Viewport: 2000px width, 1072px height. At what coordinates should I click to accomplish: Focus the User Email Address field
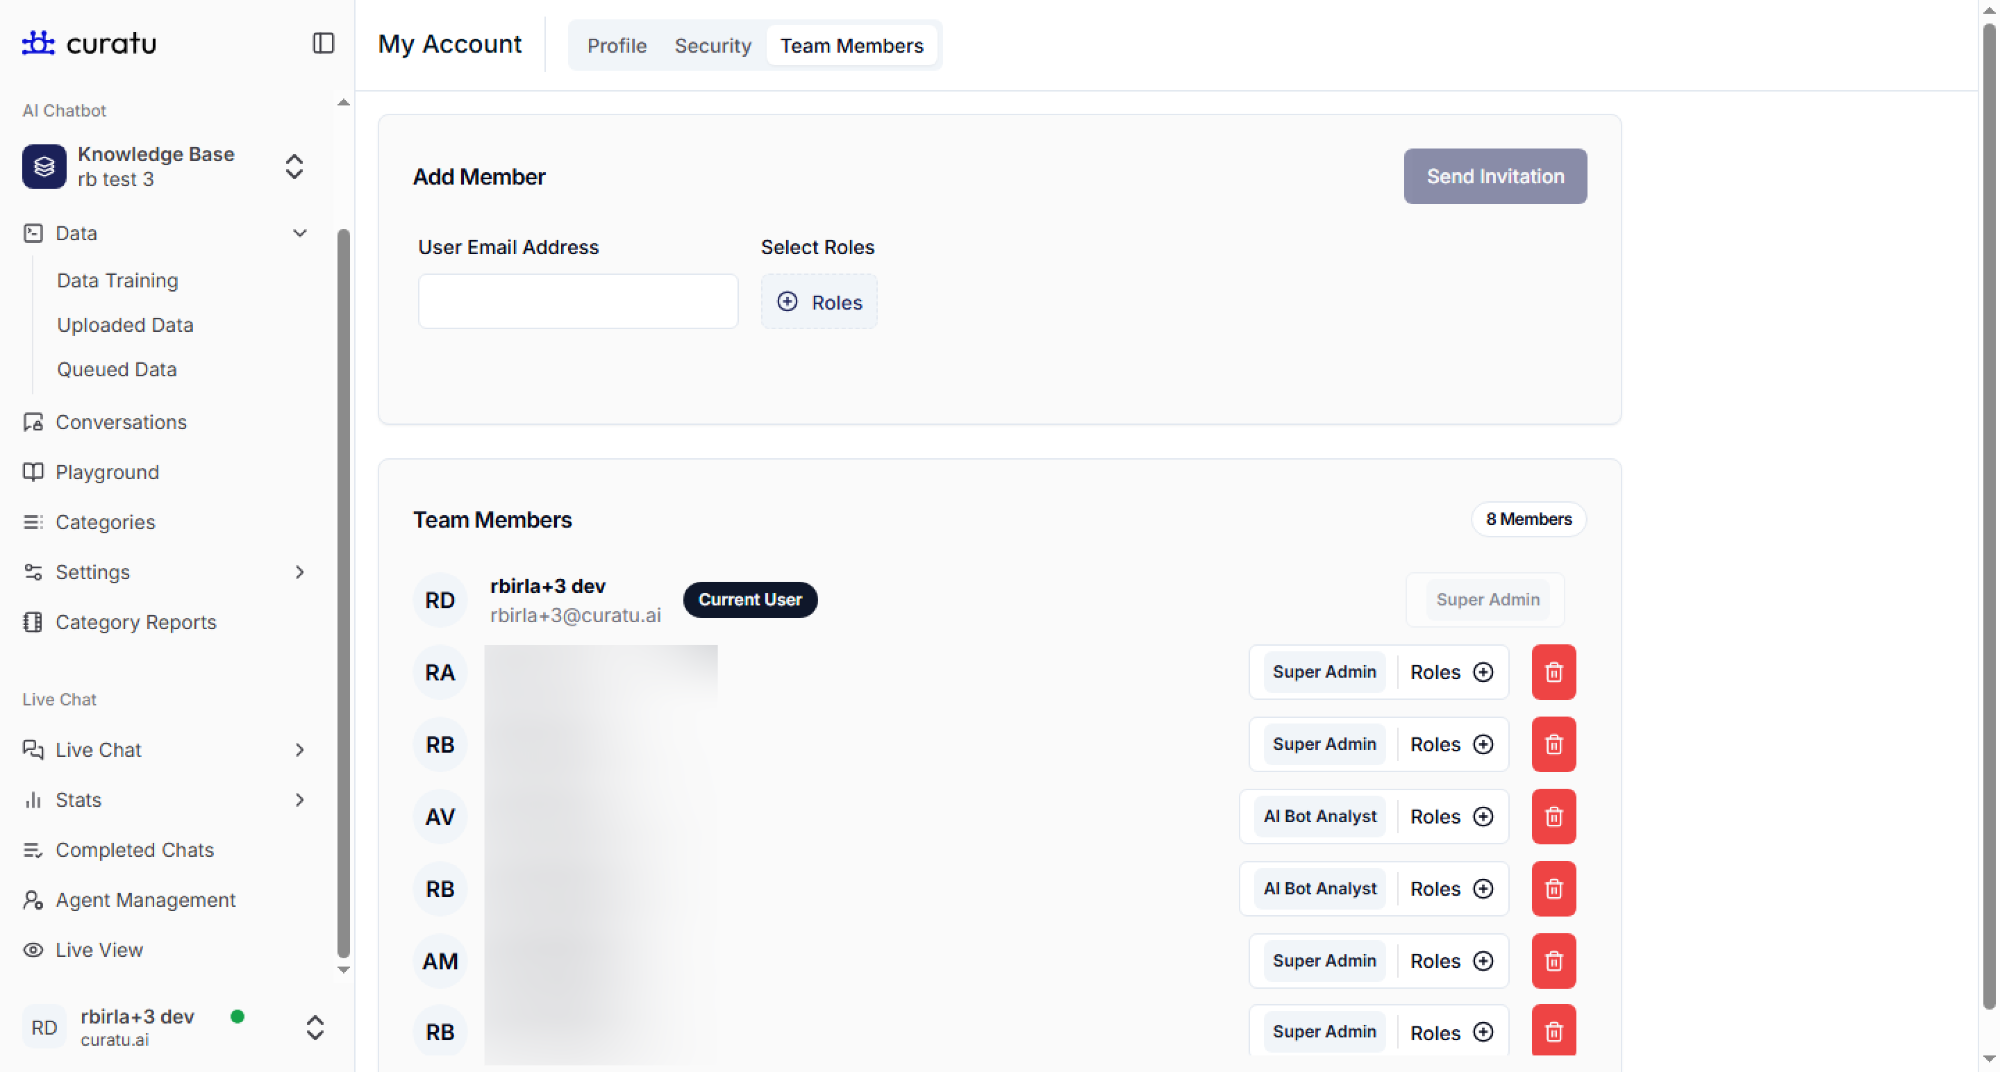(578, 302)
